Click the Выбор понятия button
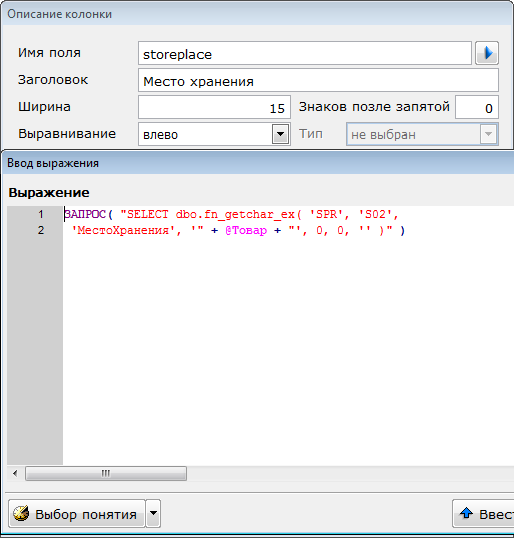 point(77,514)
